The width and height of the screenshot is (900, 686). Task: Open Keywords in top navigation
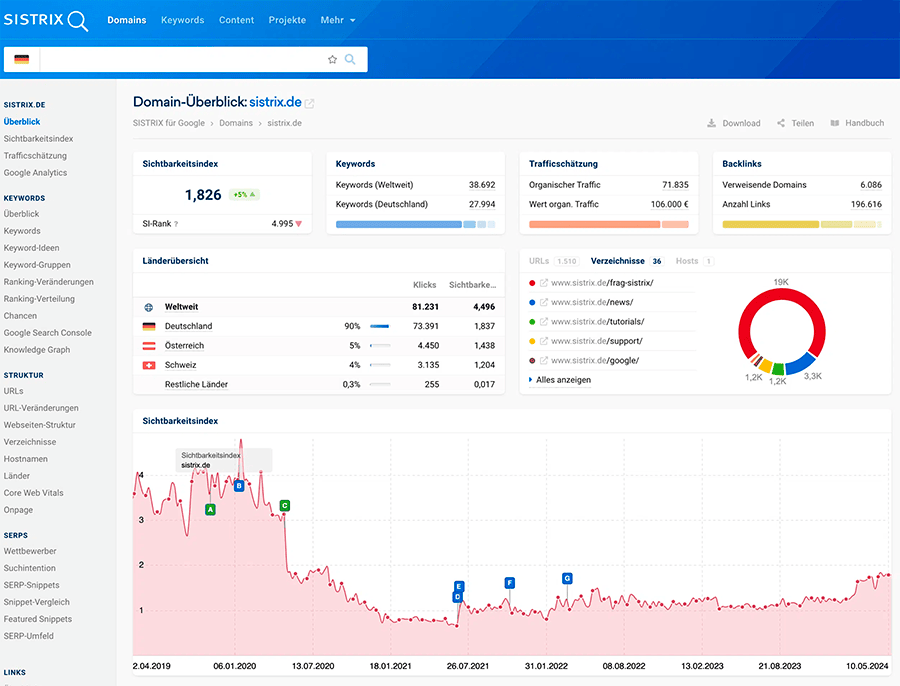click(182, 20)
